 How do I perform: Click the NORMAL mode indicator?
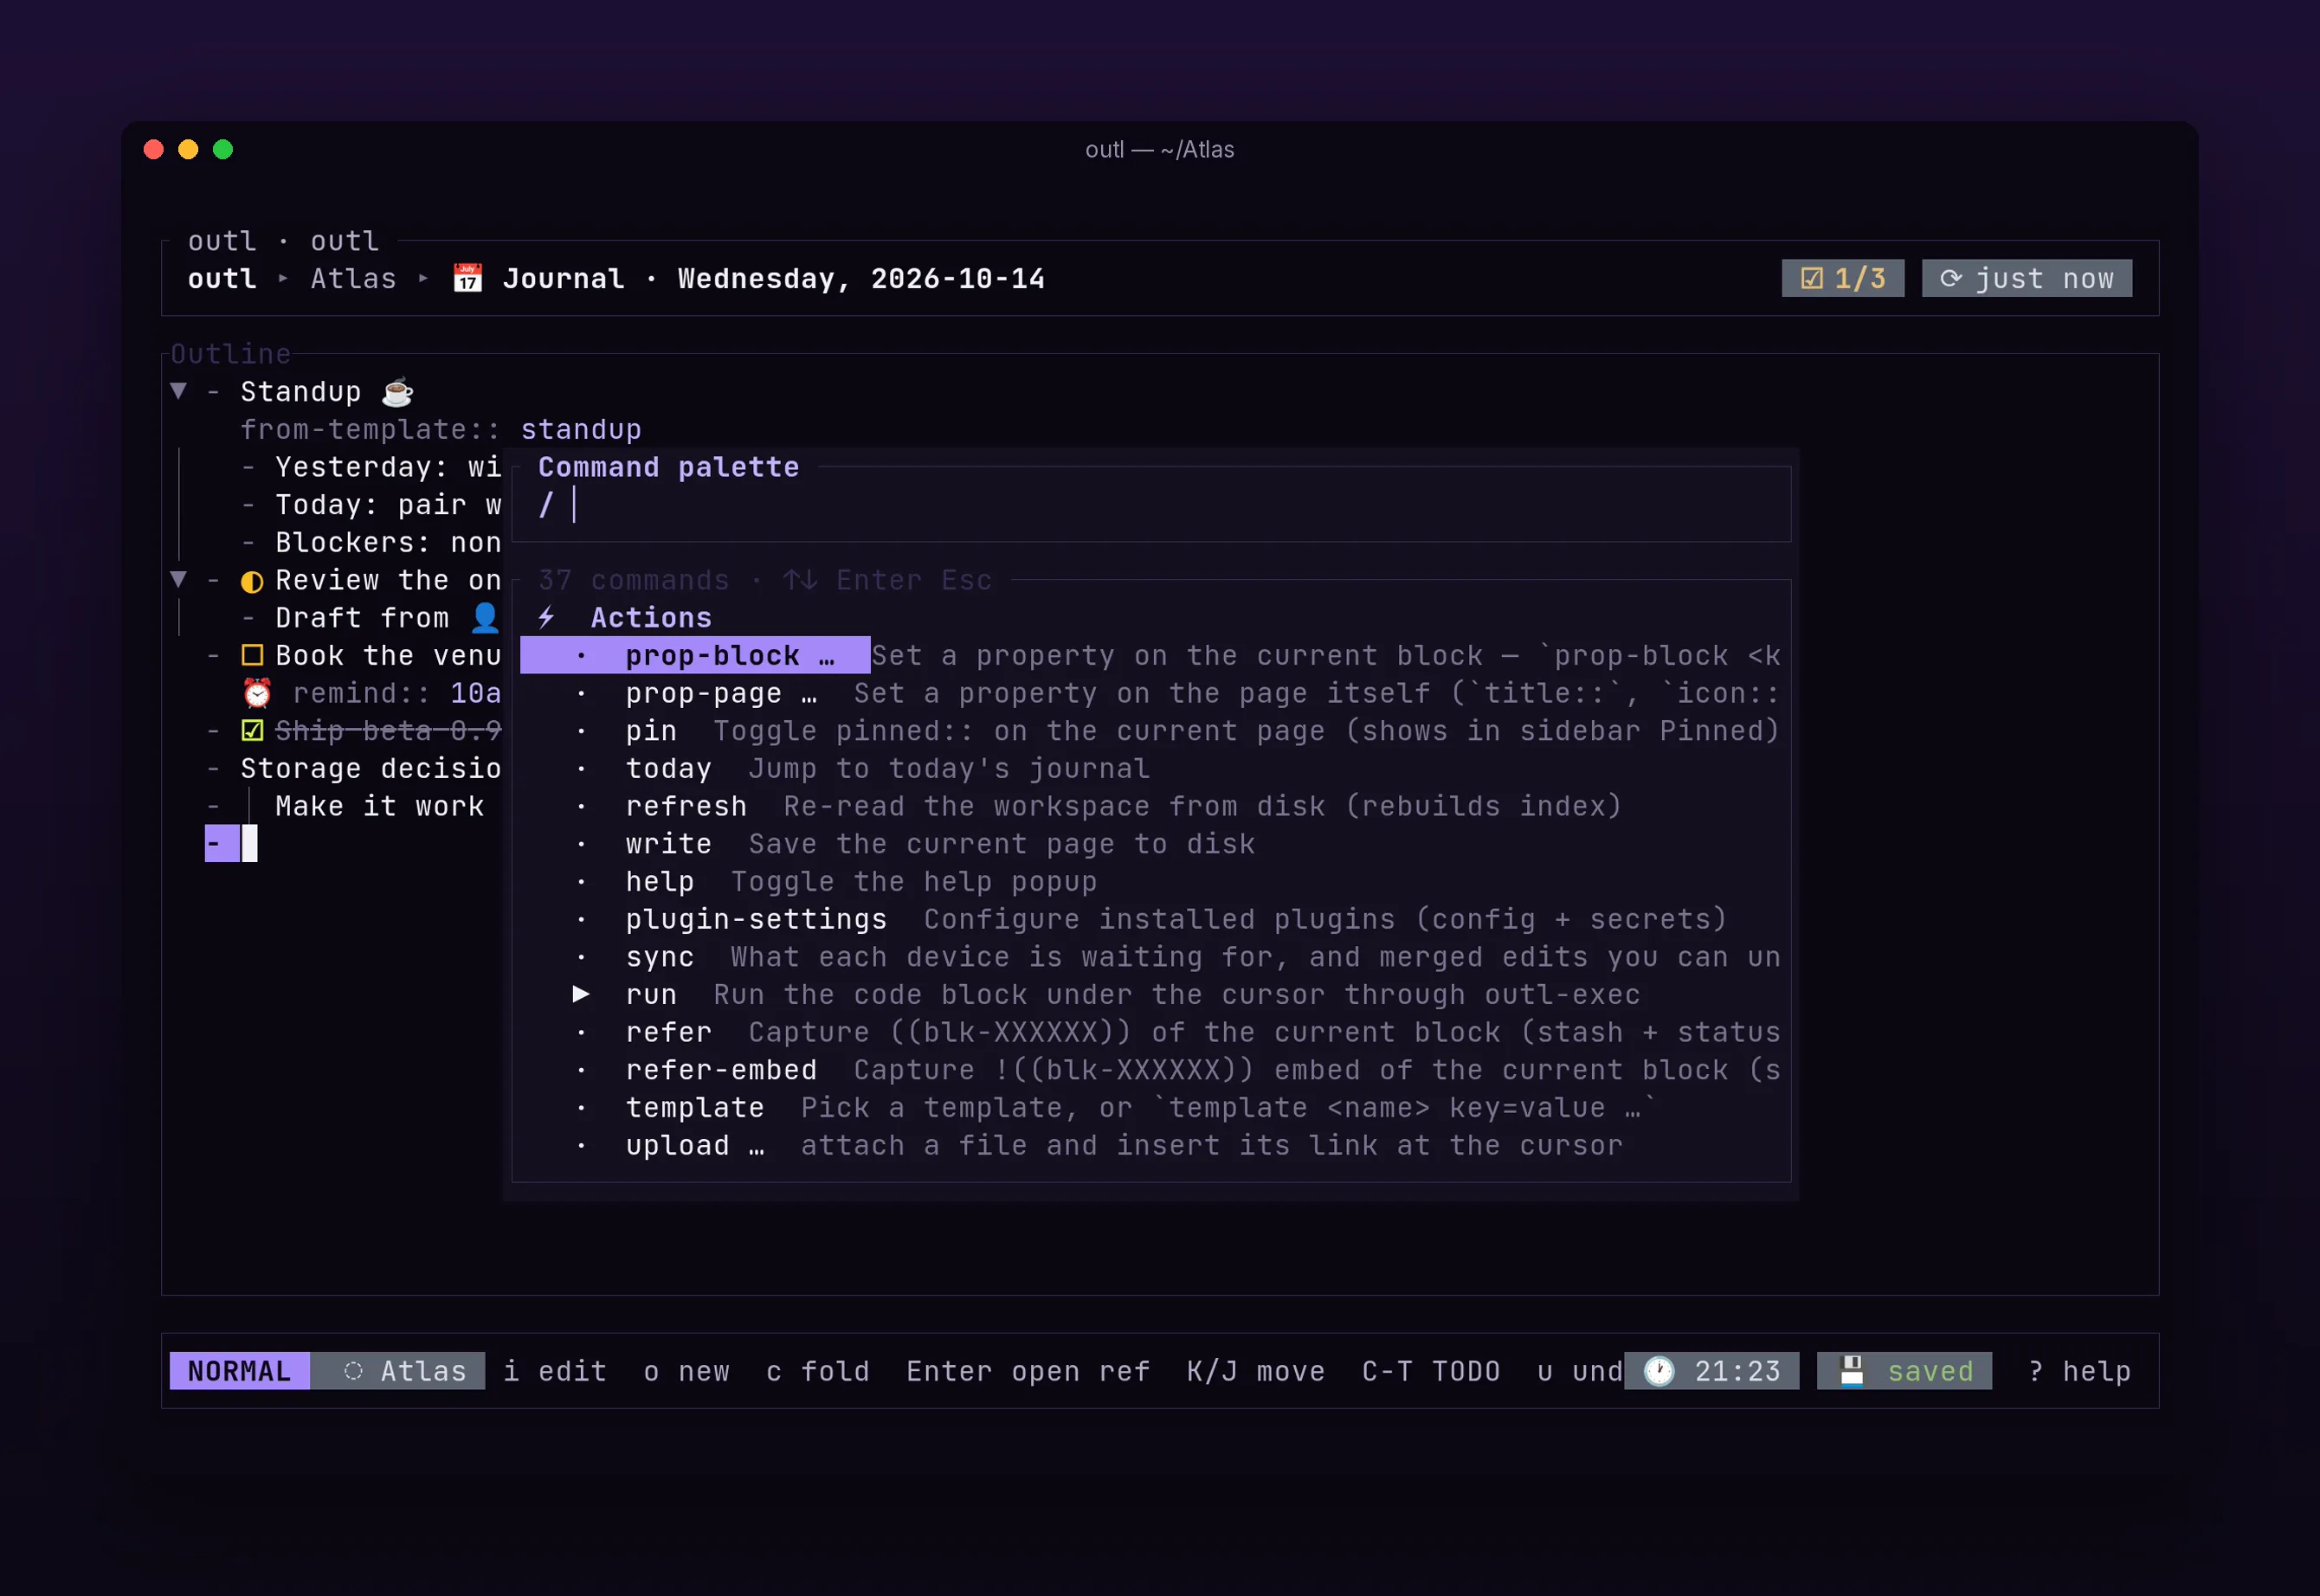pos(240,1371)
